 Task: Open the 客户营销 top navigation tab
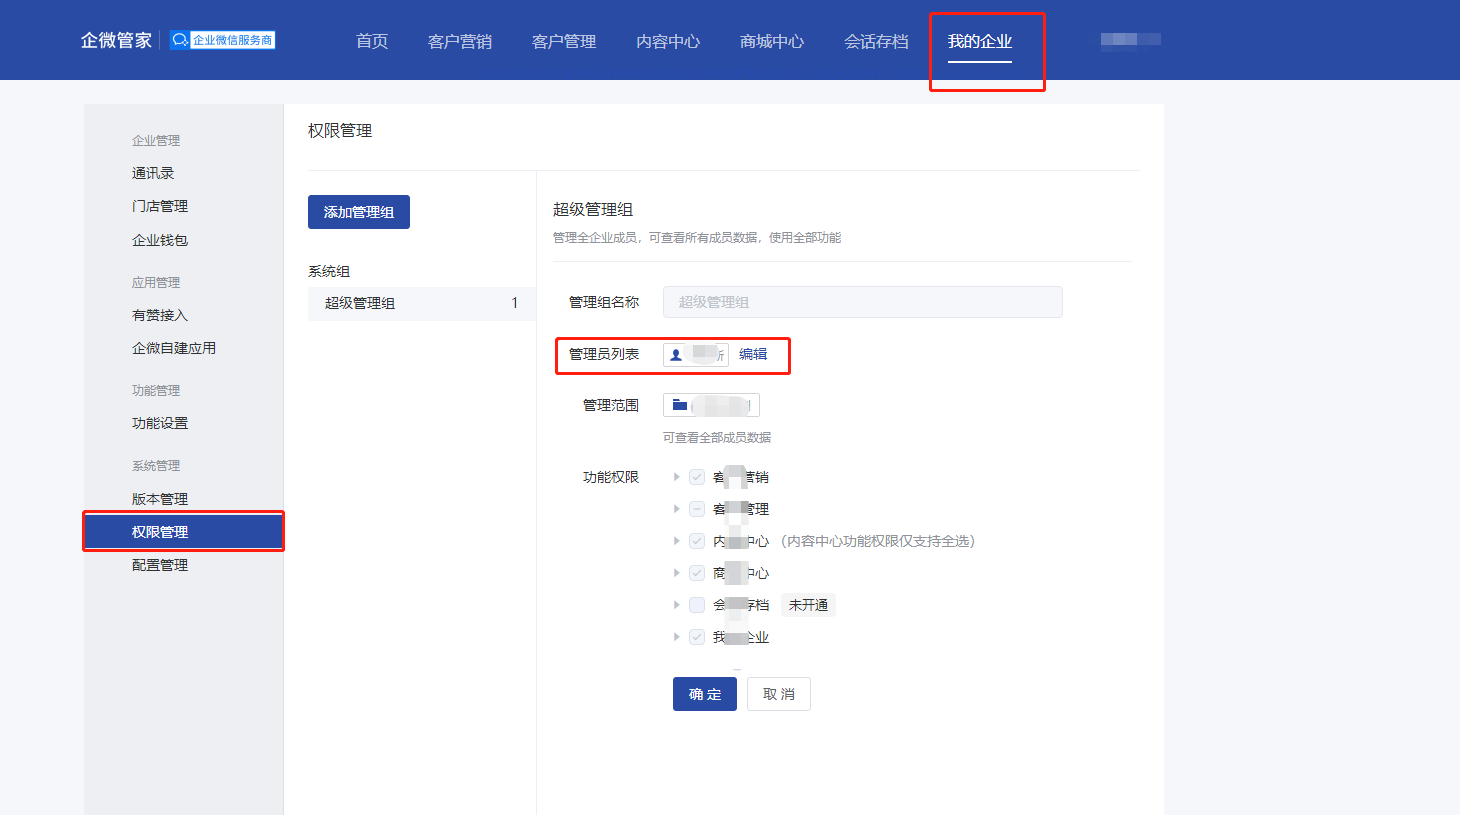[x=460, y=41]
